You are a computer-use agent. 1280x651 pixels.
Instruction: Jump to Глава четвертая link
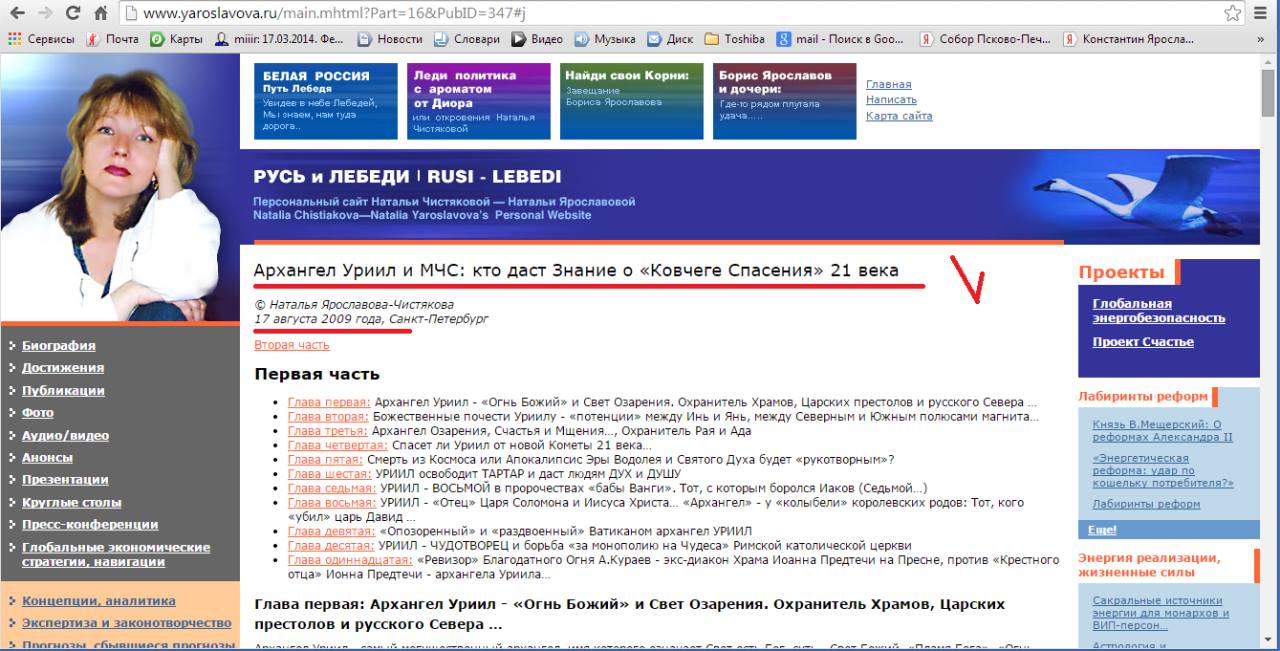tap(336, 445)
